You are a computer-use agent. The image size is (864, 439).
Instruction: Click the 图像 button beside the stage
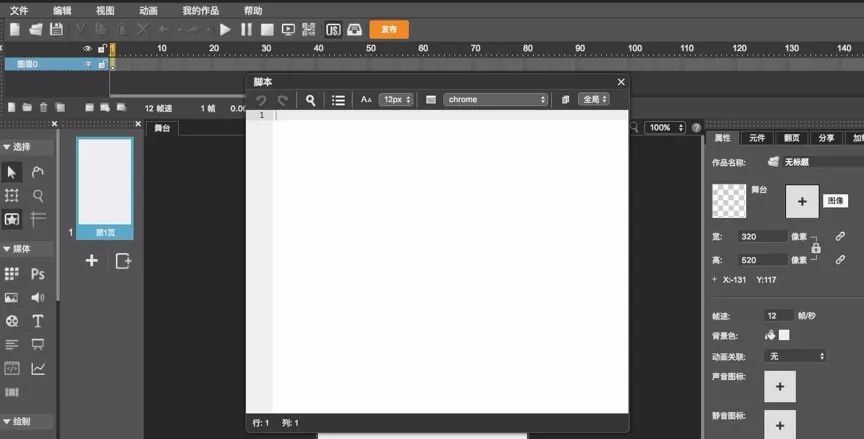click(835, 201)
